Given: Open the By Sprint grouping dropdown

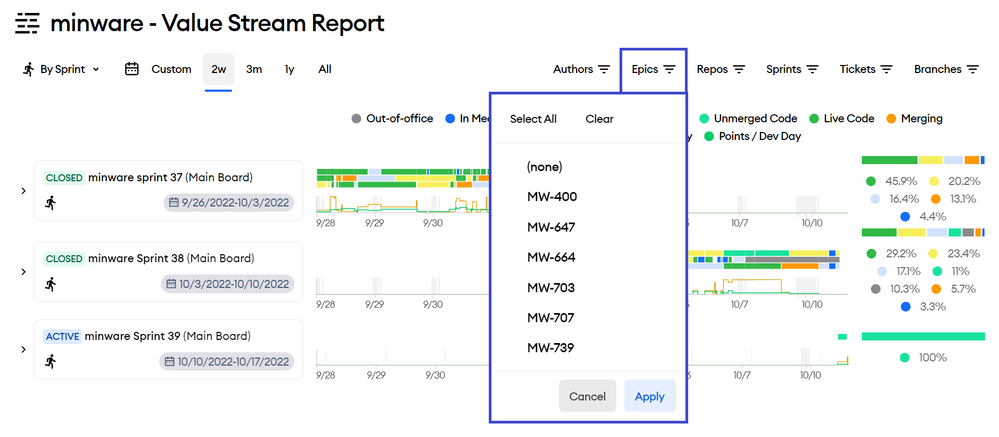Looking at the screenshot, I should (62, 69).
